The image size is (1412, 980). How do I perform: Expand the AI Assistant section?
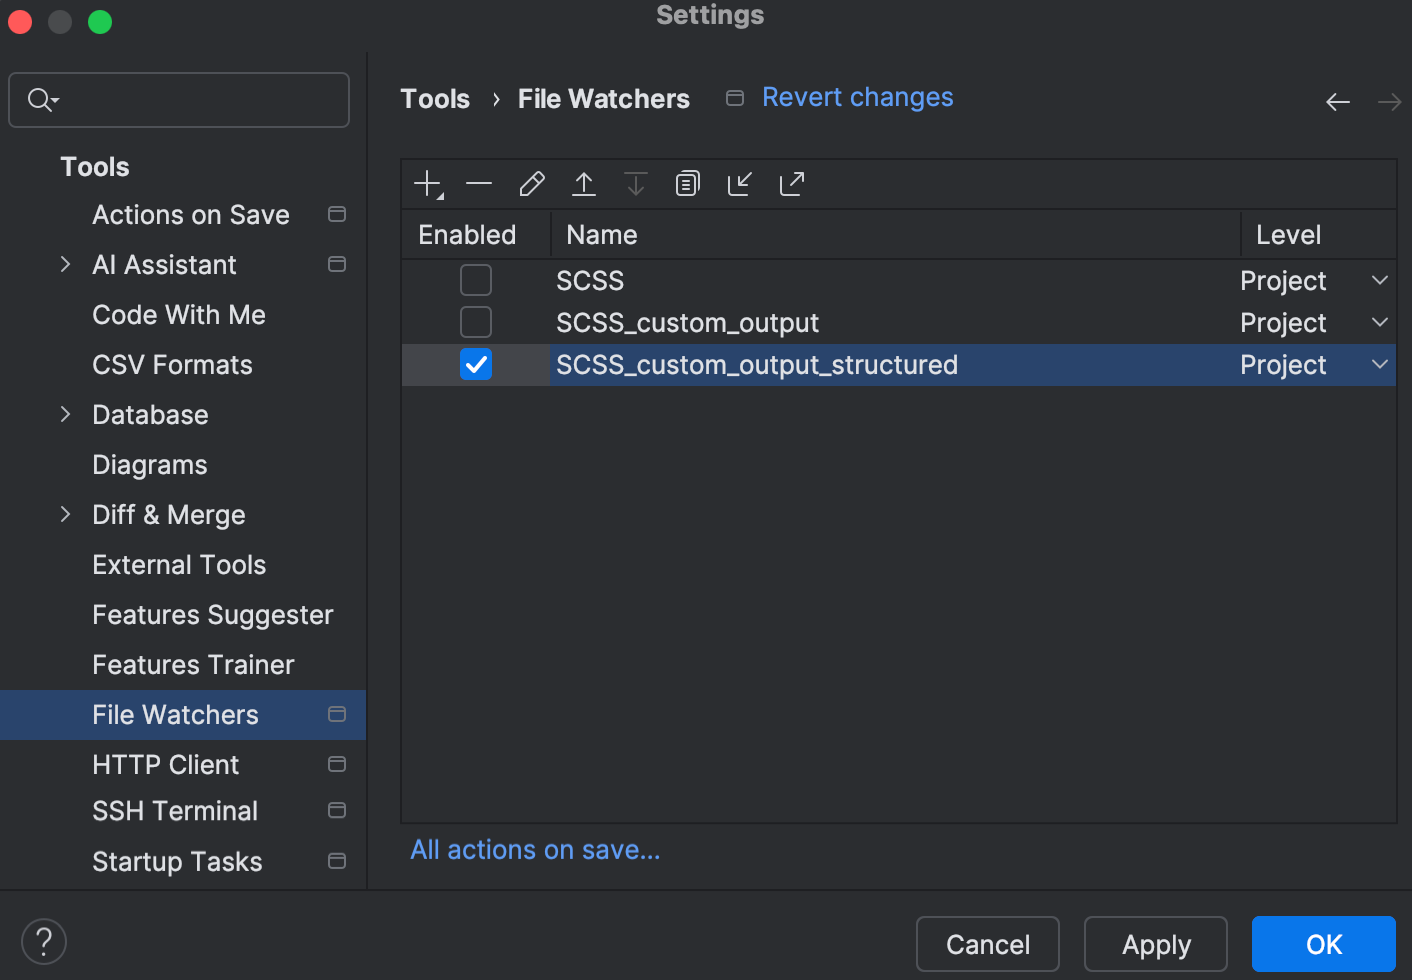[x=65, y=264]
